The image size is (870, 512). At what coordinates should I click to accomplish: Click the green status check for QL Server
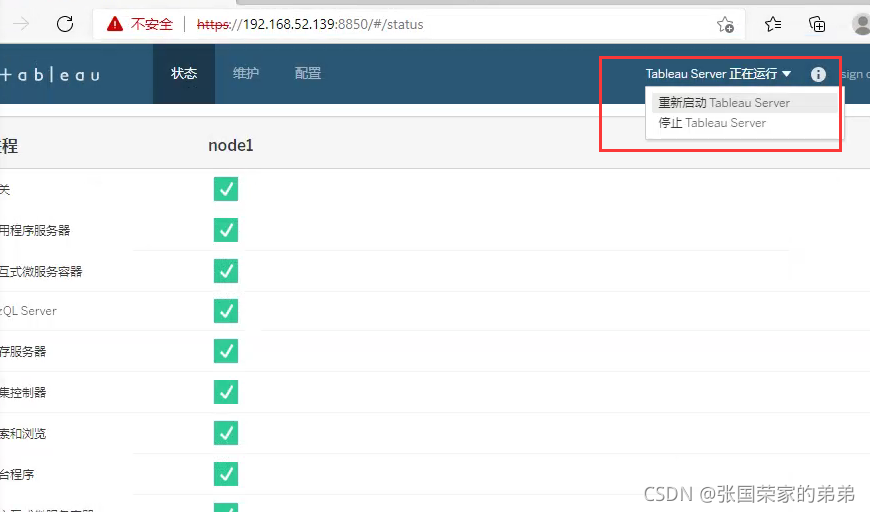[x=226, y=311]
